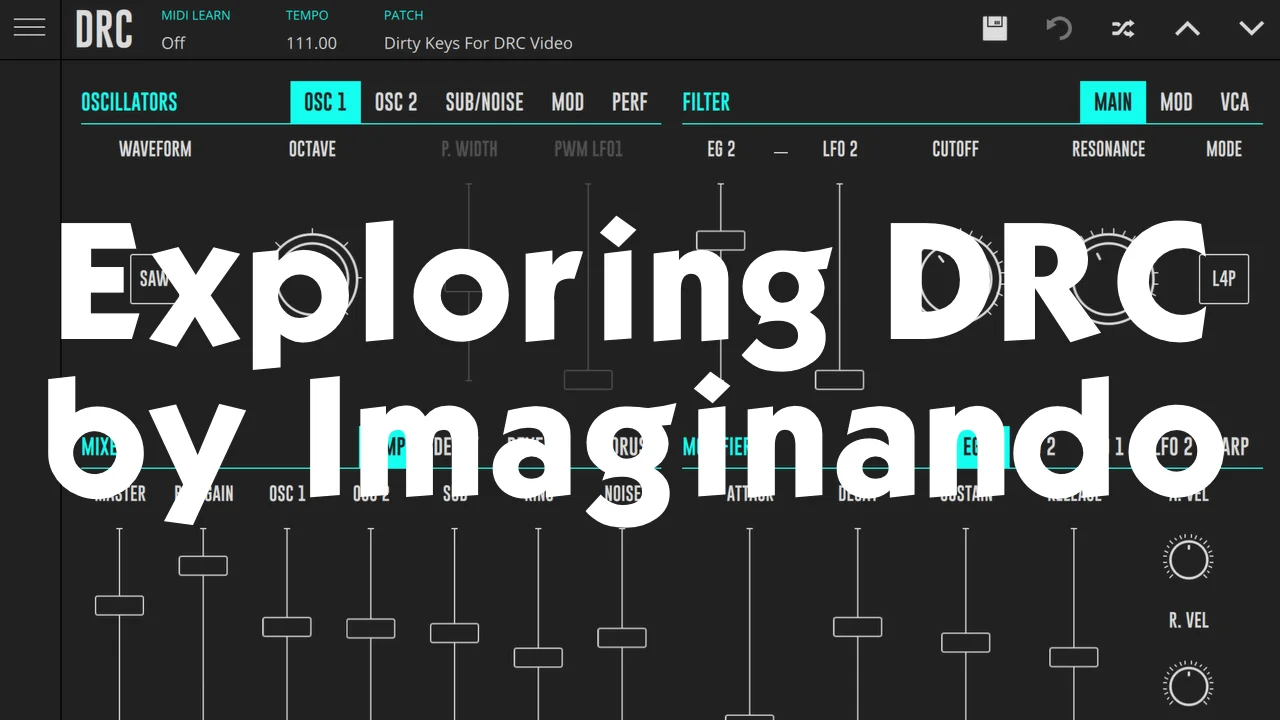The width and height of the screenshot is (1280, 720).
Task: Click the RESONANCE label
Action: point(1108,149)
